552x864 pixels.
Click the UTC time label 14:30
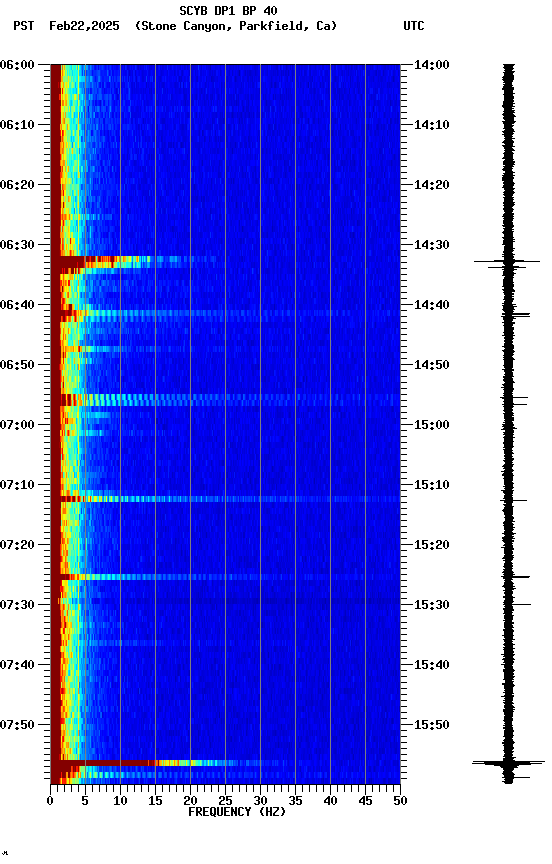point(432,245)
